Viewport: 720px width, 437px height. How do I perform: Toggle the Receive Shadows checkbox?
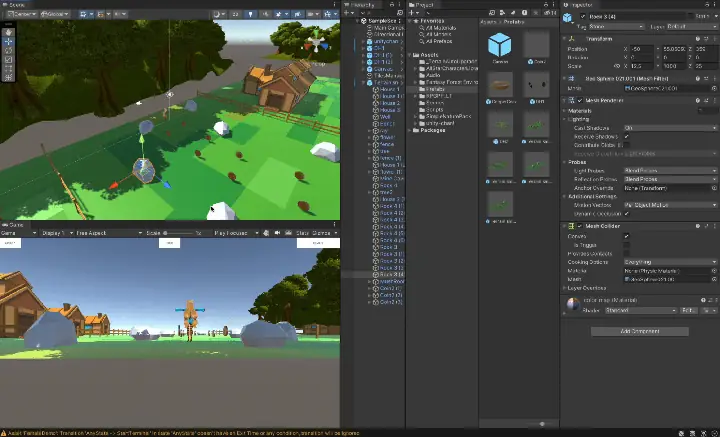point(626,137)
